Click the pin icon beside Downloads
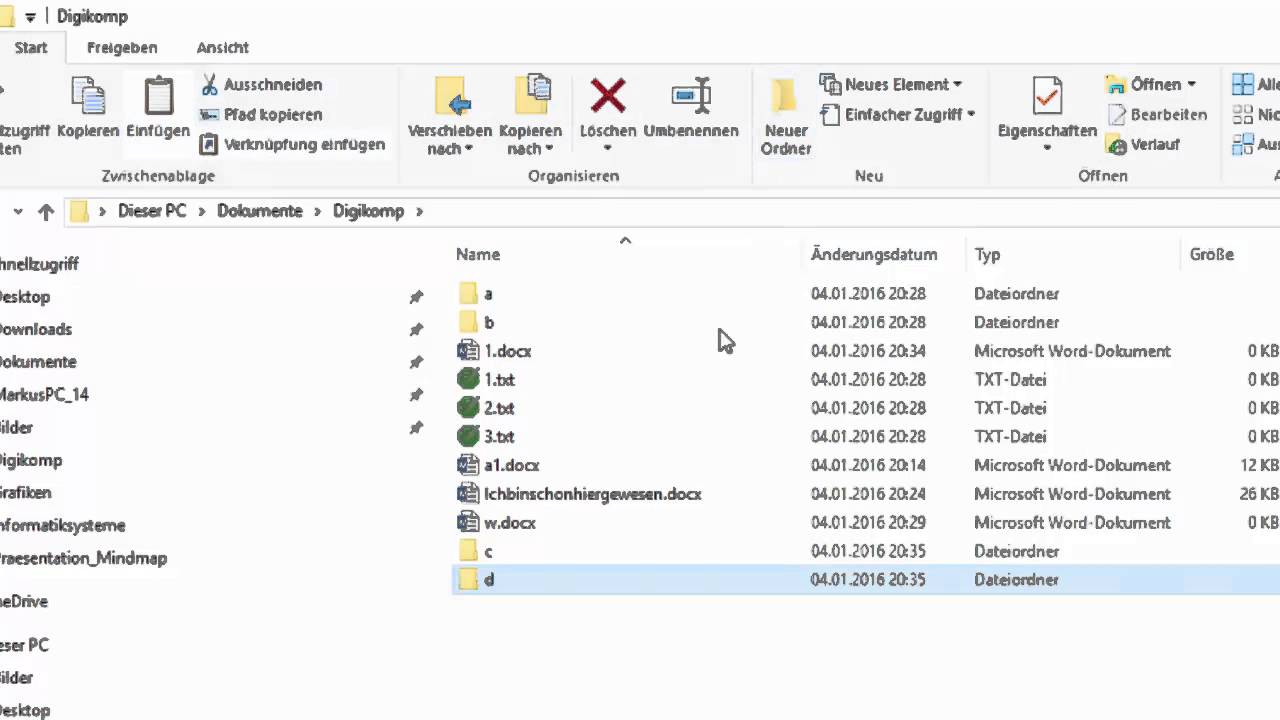1280x720 pixels. point(416,329)
